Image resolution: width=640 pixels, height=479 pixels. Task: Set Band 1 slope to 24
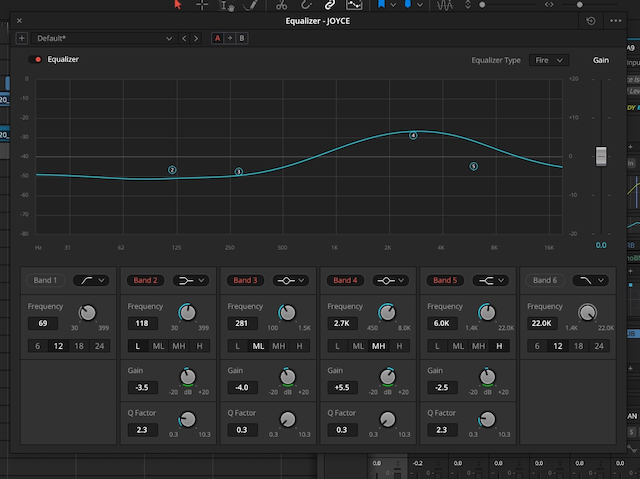pyautogui.click(x=99, y=346)
